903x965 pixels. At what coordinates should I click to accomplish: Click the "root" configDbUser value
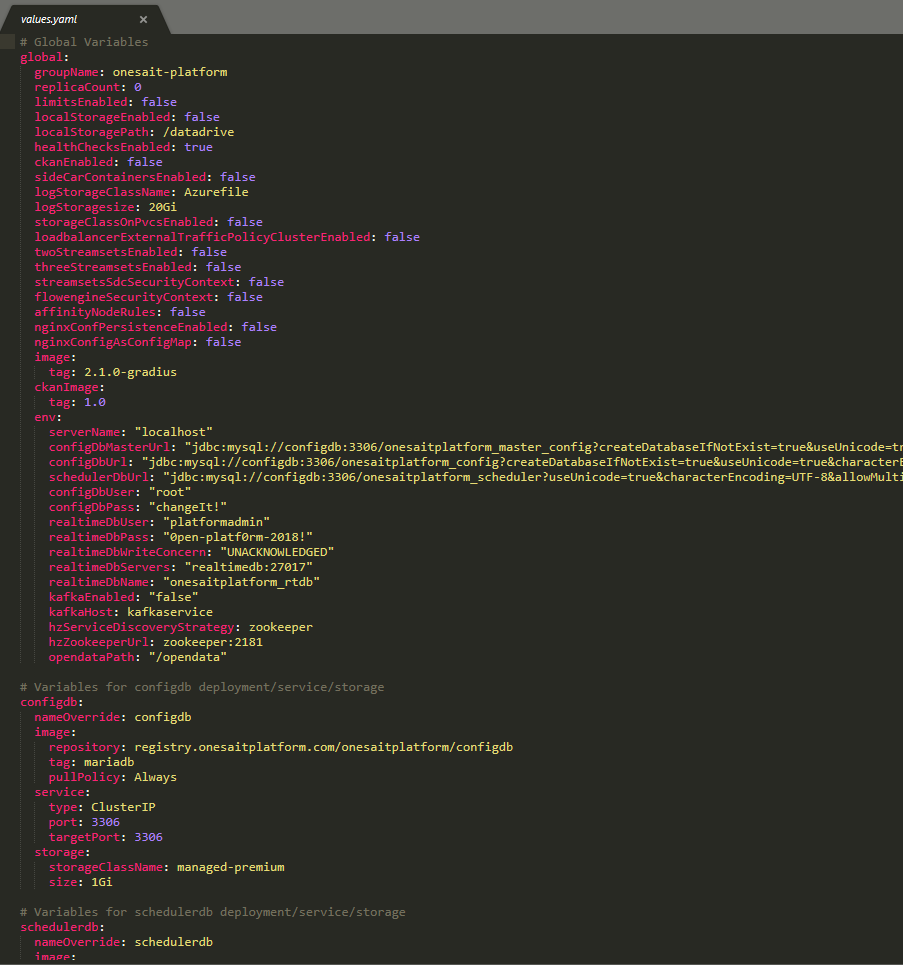(x=170, y=492)
